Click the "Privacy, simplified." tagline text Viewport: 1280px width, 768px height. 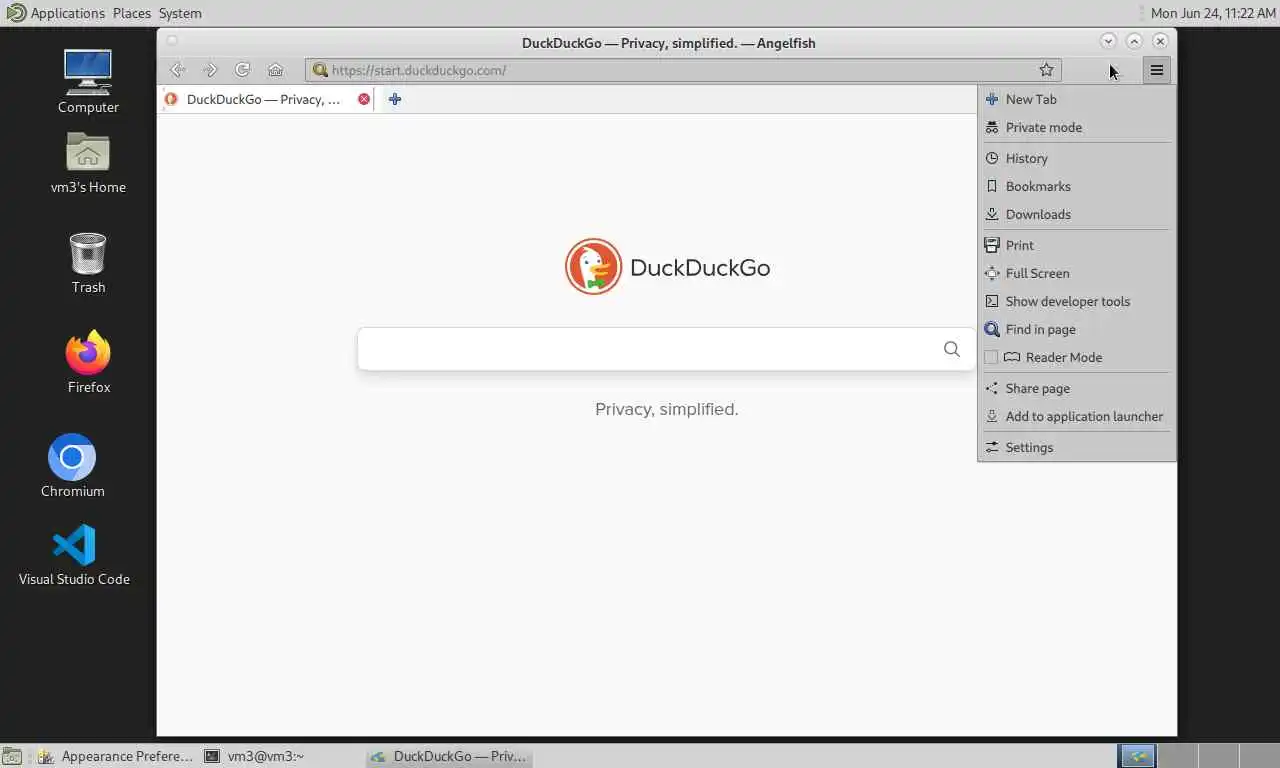click(x=666, y=409)
